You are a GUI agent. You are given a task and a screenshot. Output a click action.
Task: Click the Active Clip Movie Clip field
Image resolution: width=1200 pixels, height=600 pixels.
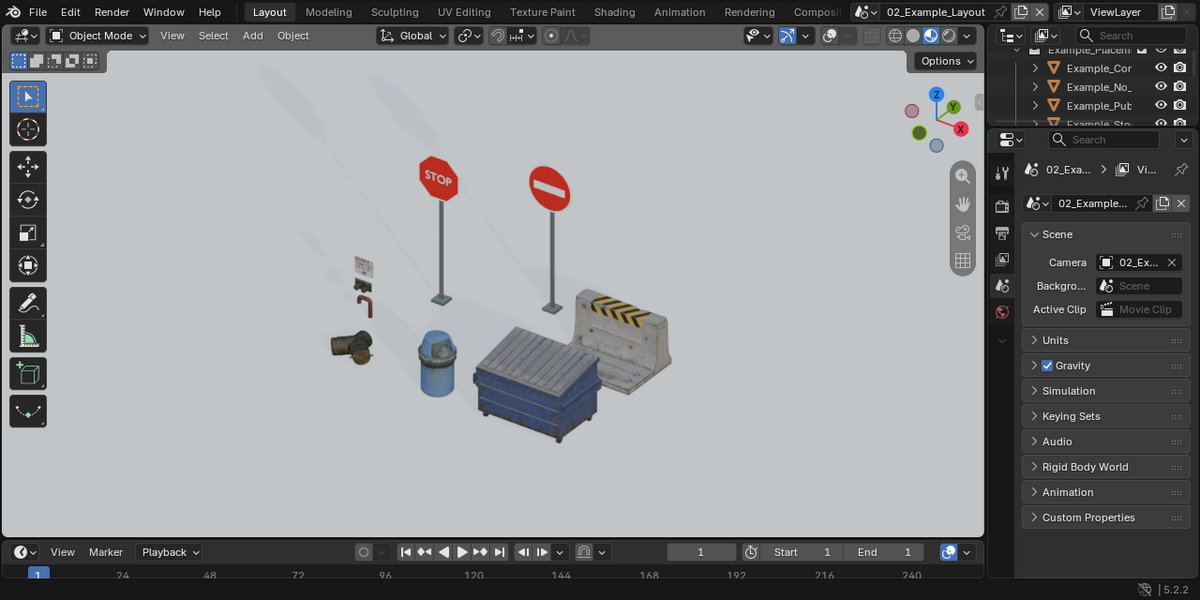[x=1139, y=309]
